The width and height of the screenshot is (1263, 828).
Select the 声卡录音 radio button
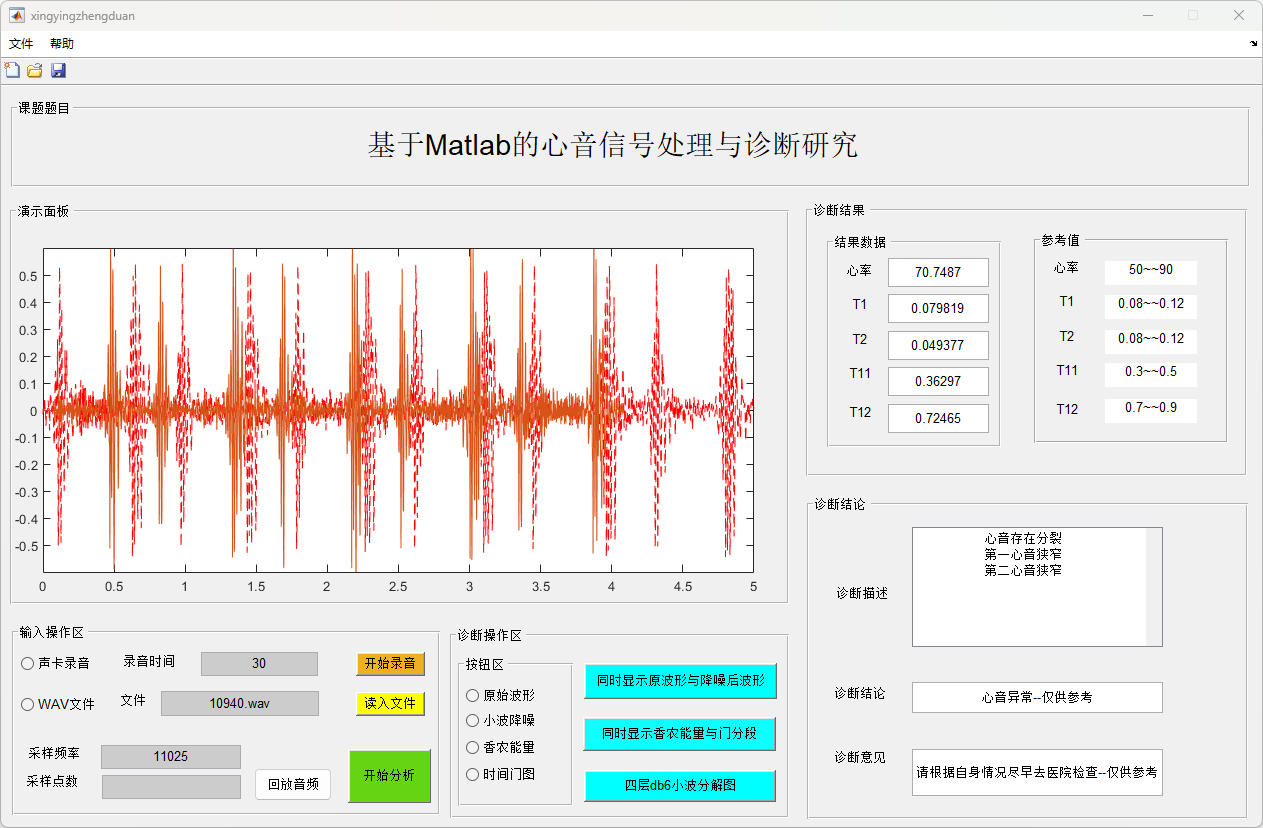[28, 664]
